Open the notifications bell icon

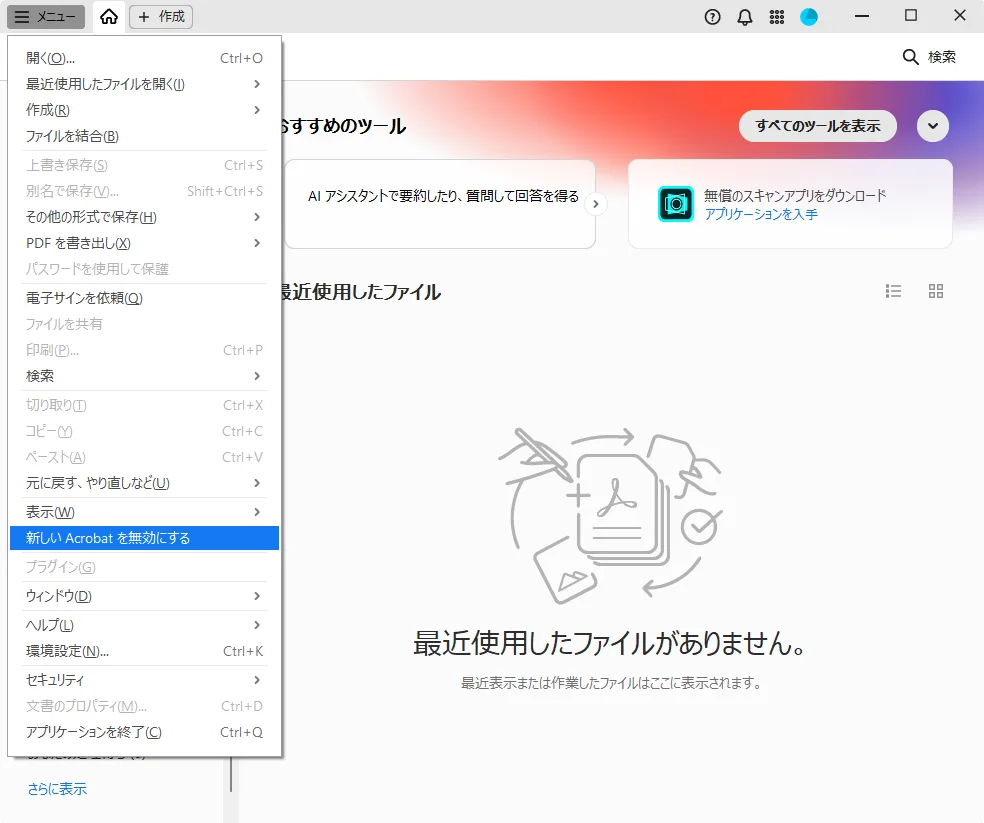(x=745, y=17)
